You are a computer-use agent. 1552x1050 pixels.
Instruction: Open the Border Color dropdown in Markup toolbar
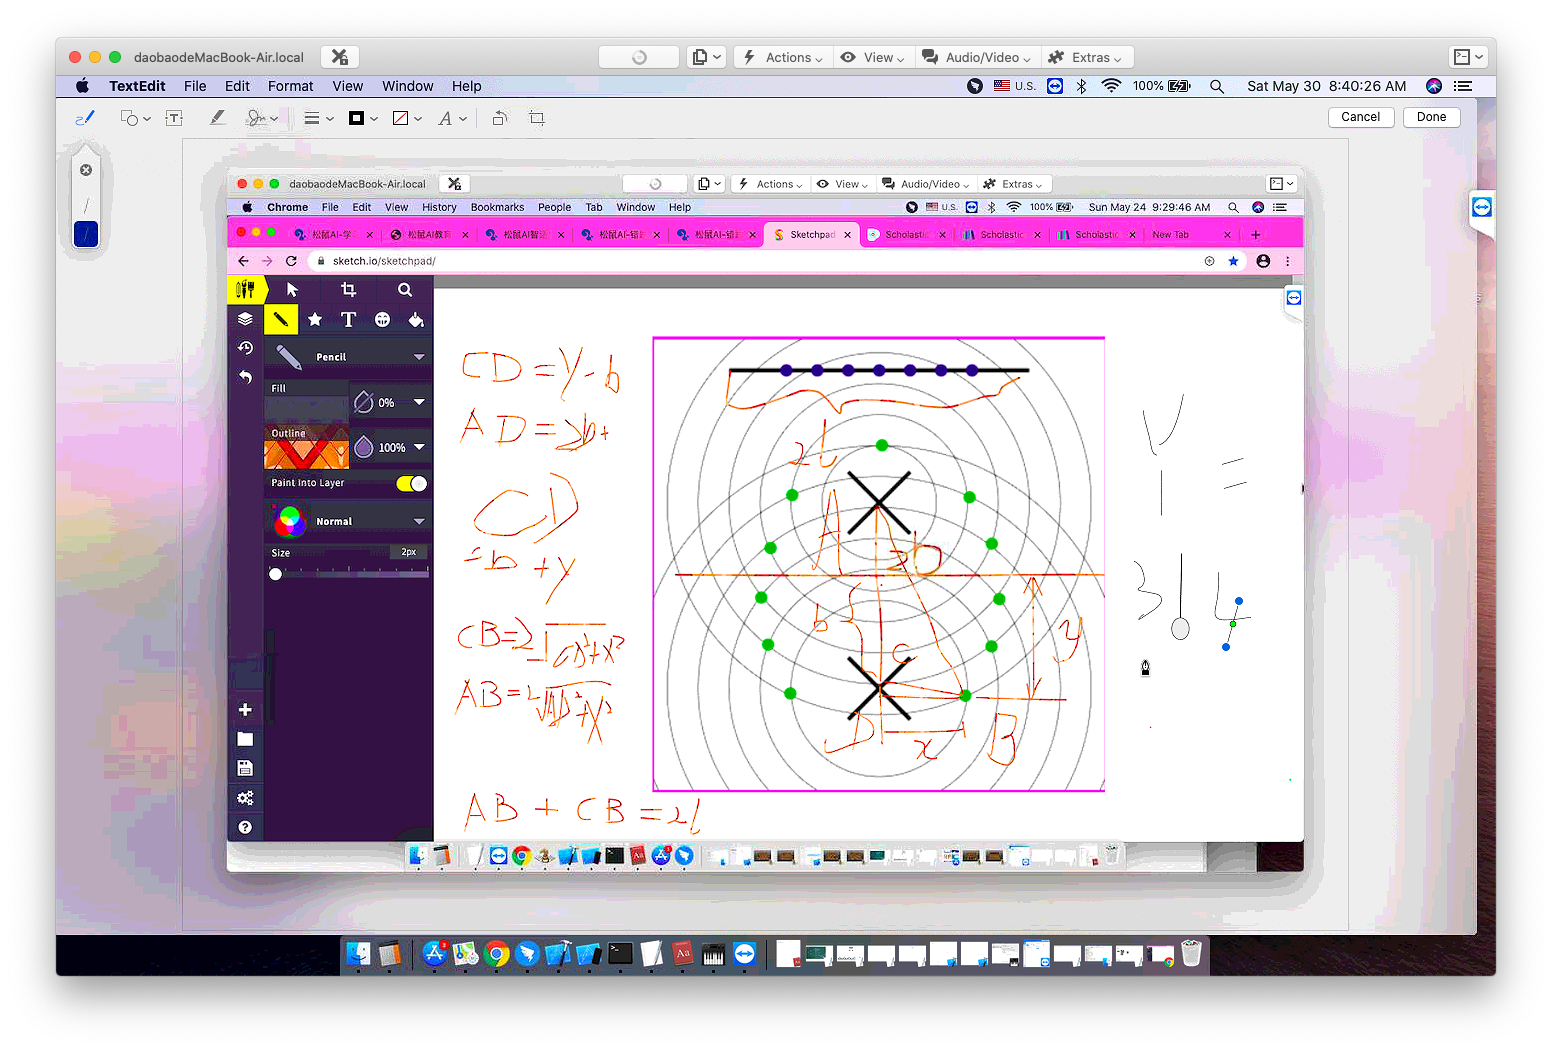pyautogui.click(x=363, y=118)
